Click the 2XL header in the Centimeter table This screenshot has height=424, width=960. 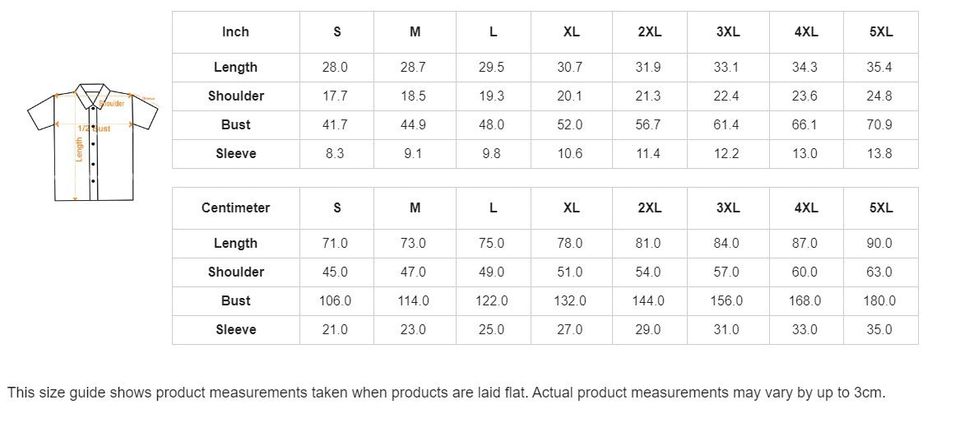[x=649, y=208]
